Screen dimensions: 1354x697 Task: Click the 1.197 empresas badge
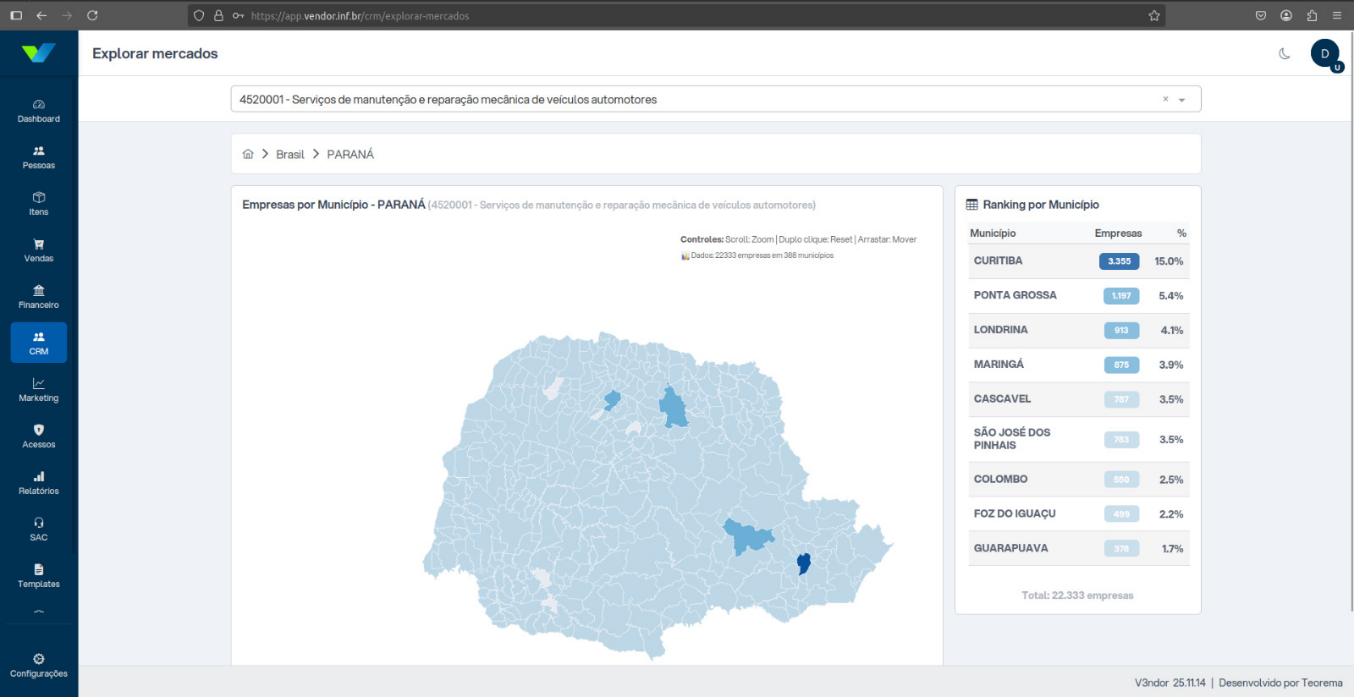pyautogui.click(x=1121, y=296)
